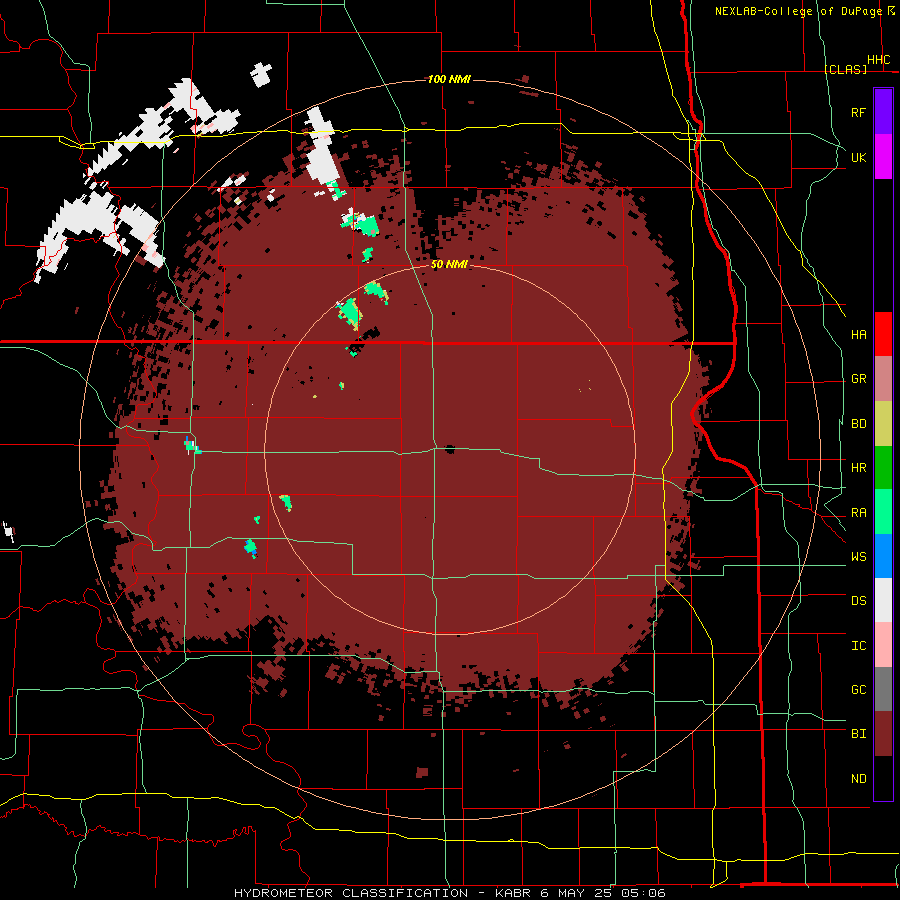The image size is (900, 900).
Task: Click the [CLAS] units label
Action: [846, 69]
